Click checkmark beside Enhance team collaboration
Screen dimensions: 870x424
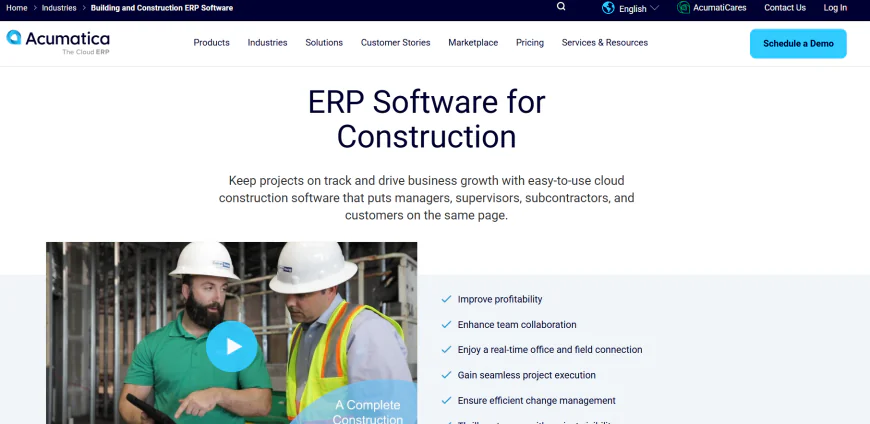446,325
